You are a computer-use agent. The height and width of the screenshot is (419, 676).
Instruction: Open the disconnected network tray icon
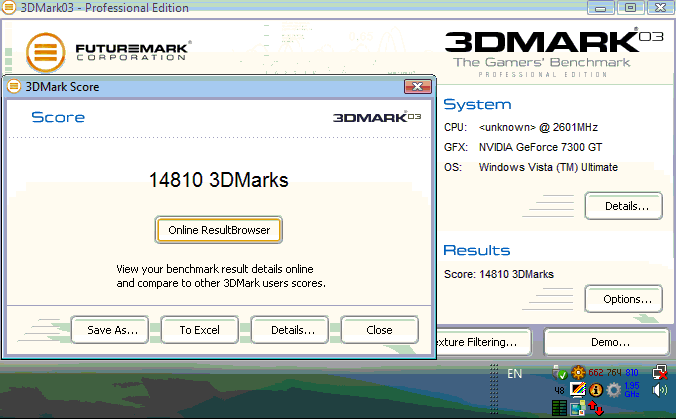point(659,372)
